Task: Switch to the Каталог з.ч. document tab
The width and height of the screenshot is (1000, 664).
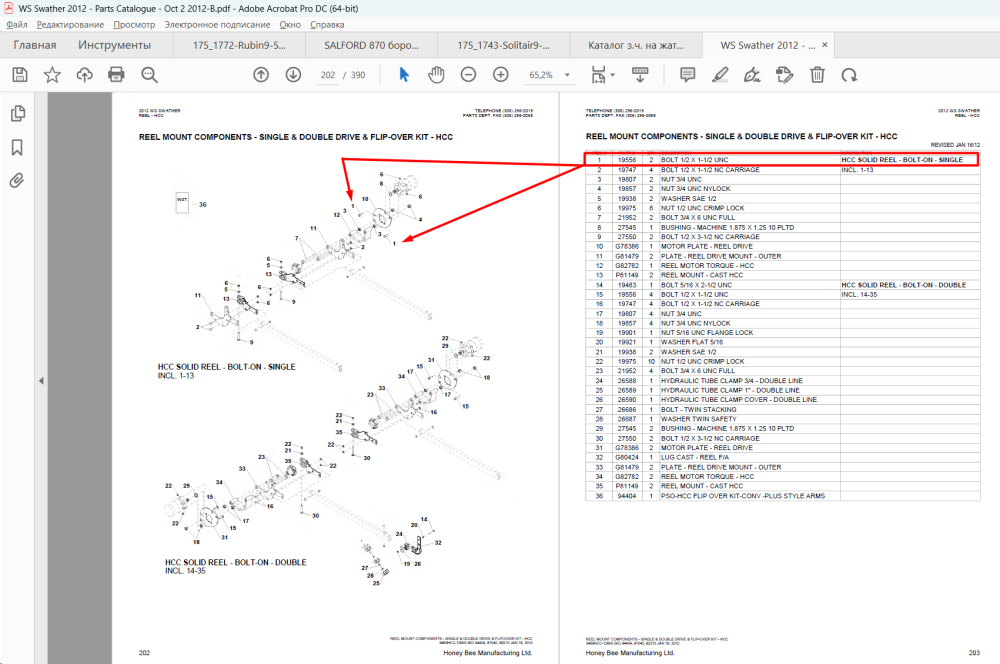Action: [635, 45]
